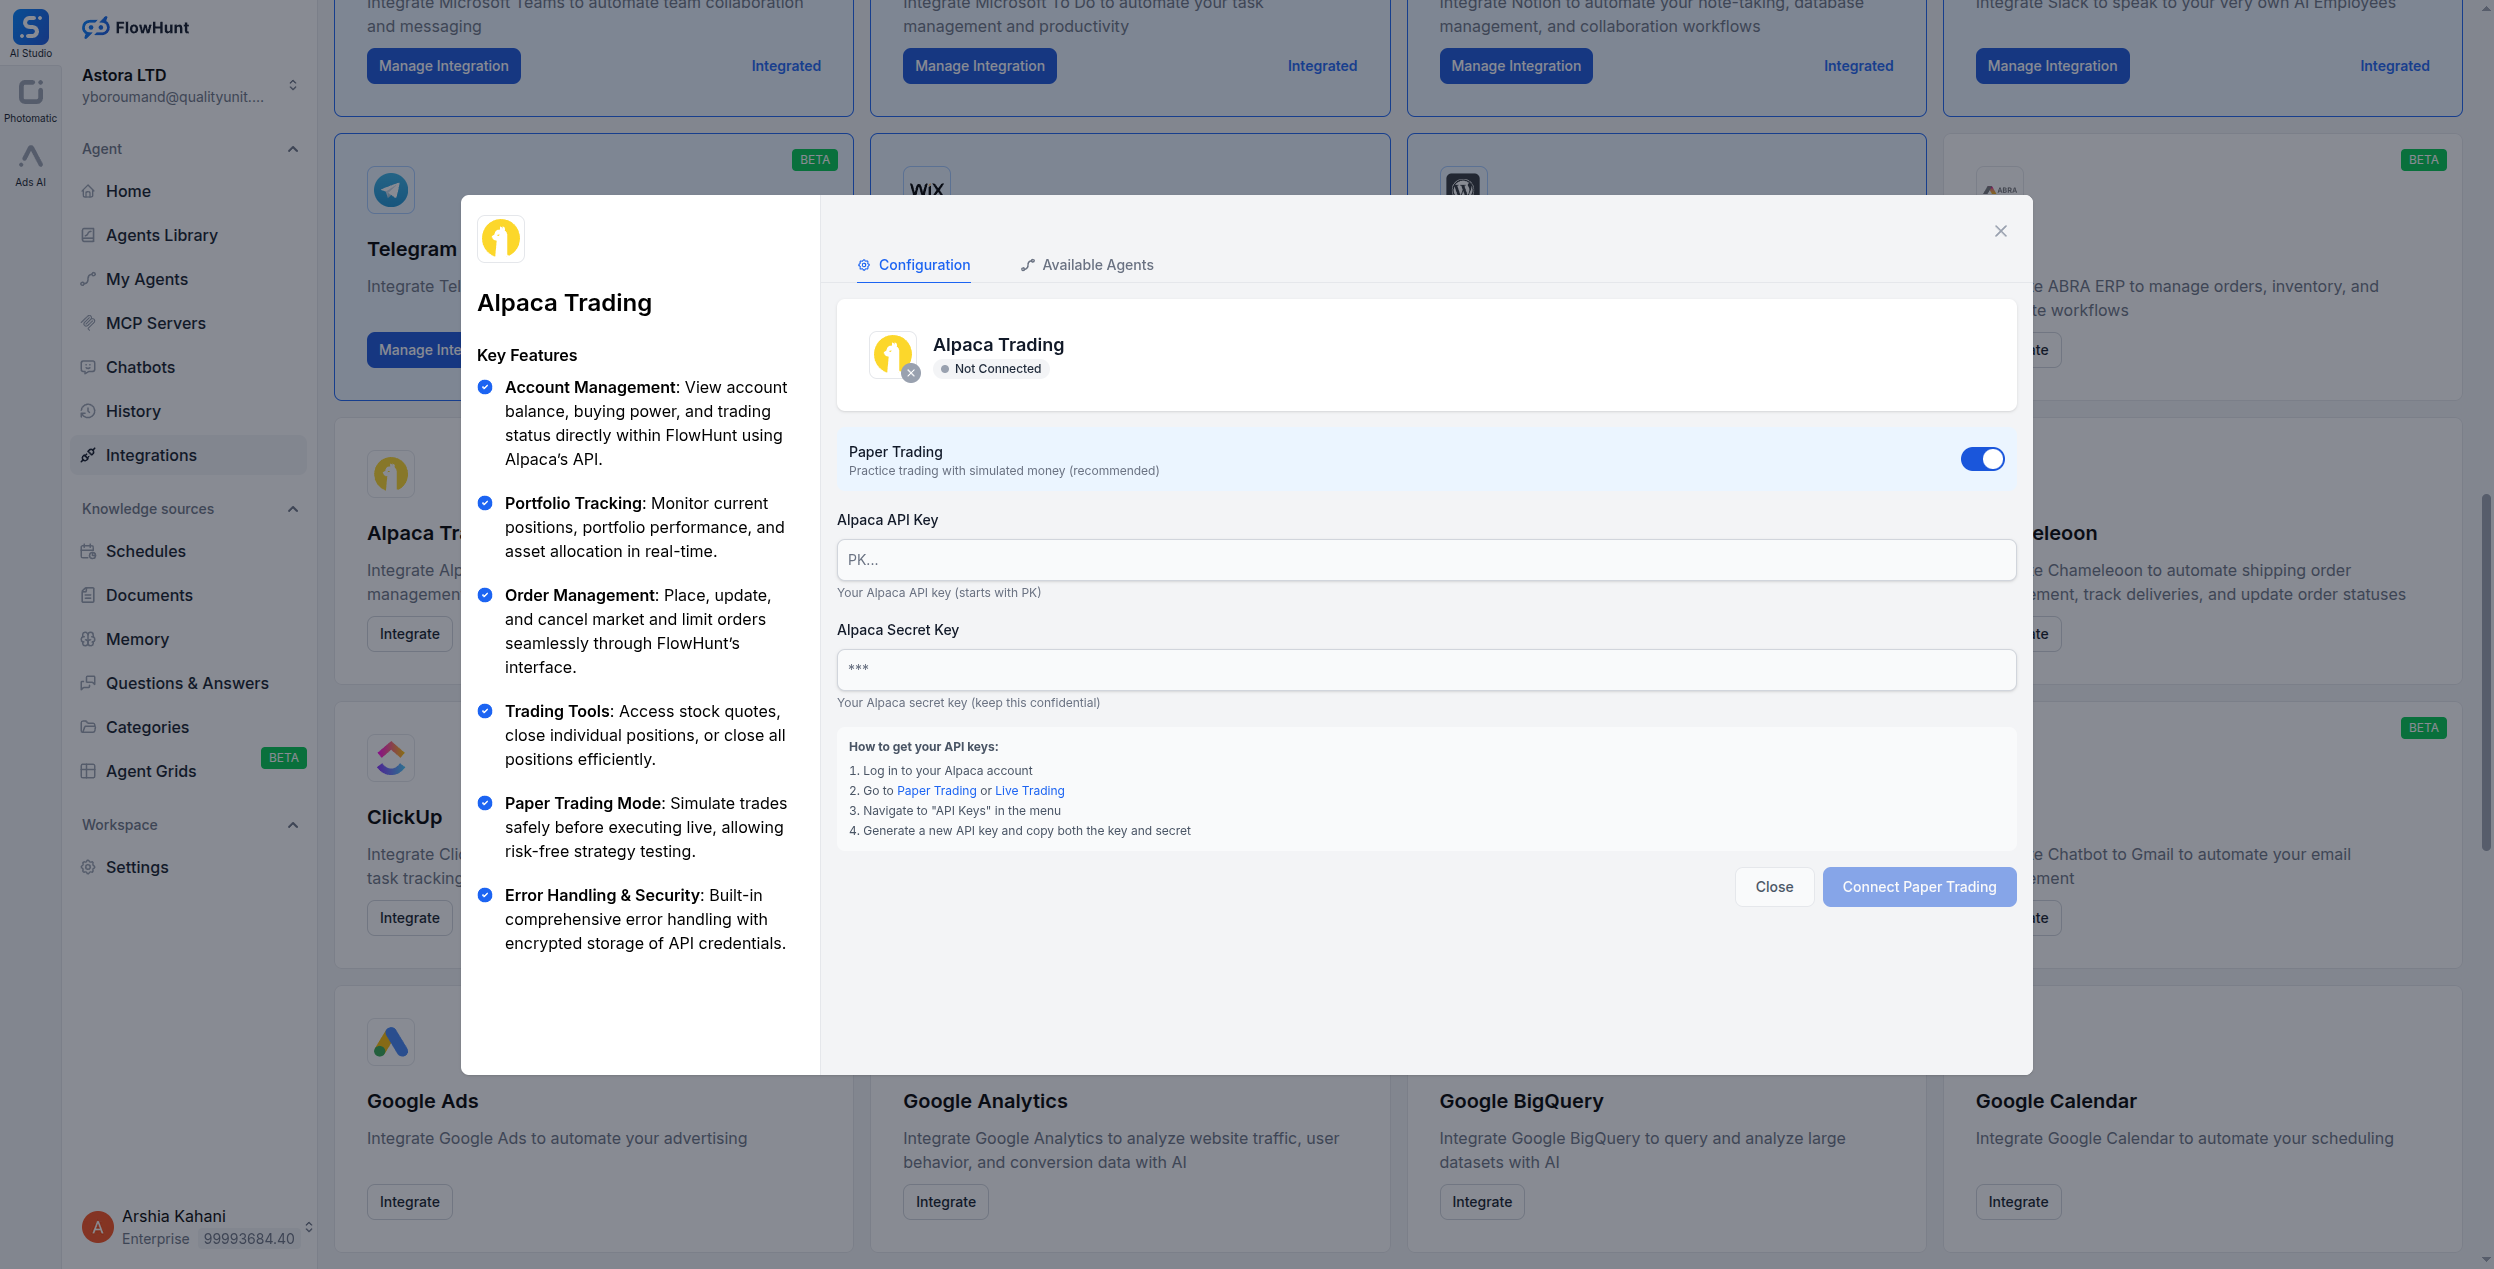Open the Live Trading link
Viewport: 2494px width, 1269px height.
coord(1029,790)
